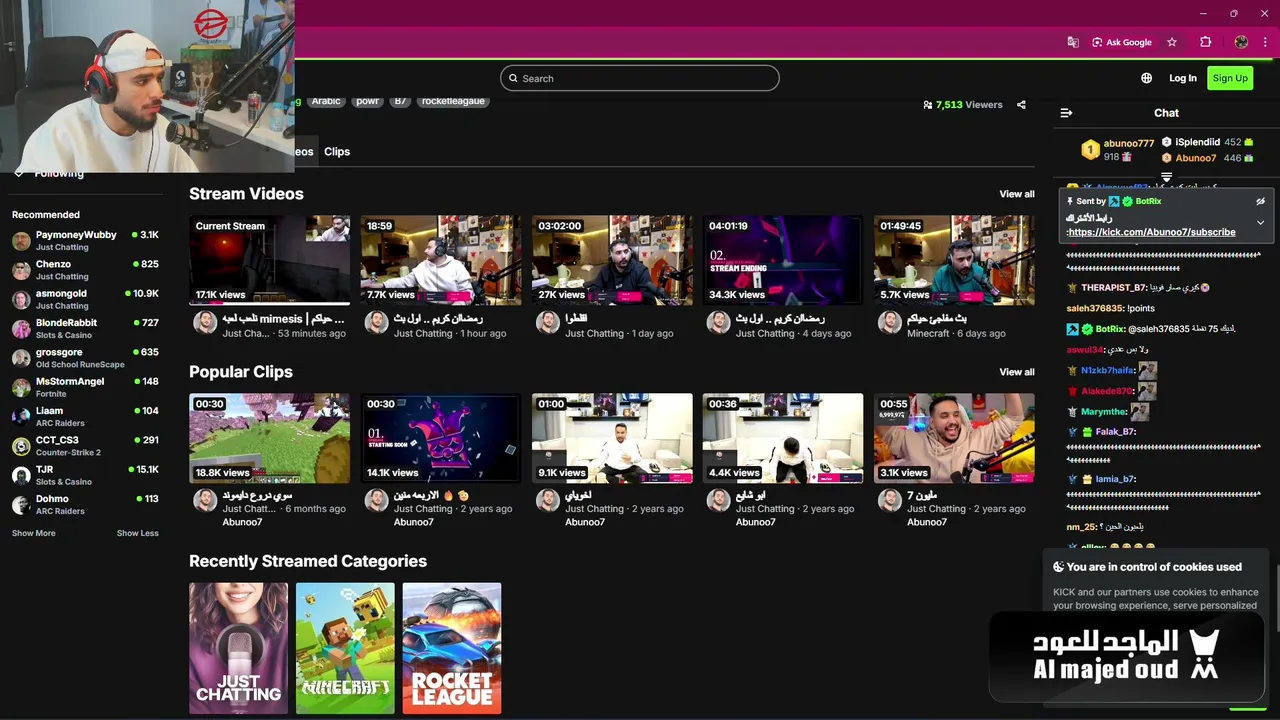Hide the pinned message with eye-slash icon
This screenshot has width=1280, height=720.
point(1260,201)
